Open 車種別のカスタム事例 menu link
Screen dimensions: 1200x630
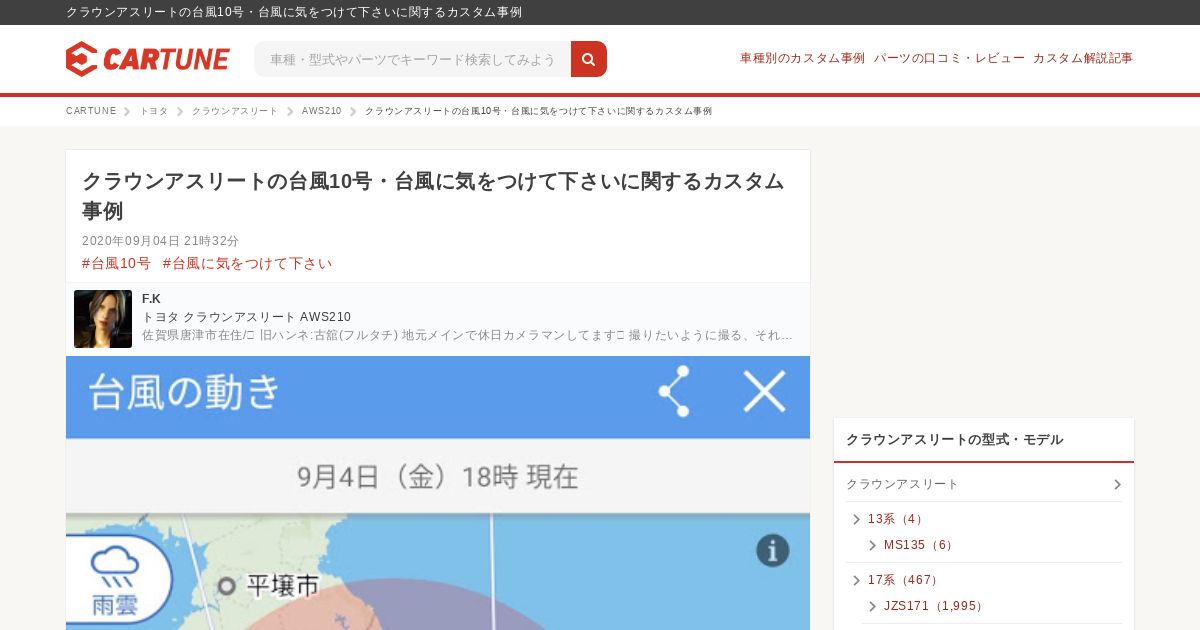point(802,58)
